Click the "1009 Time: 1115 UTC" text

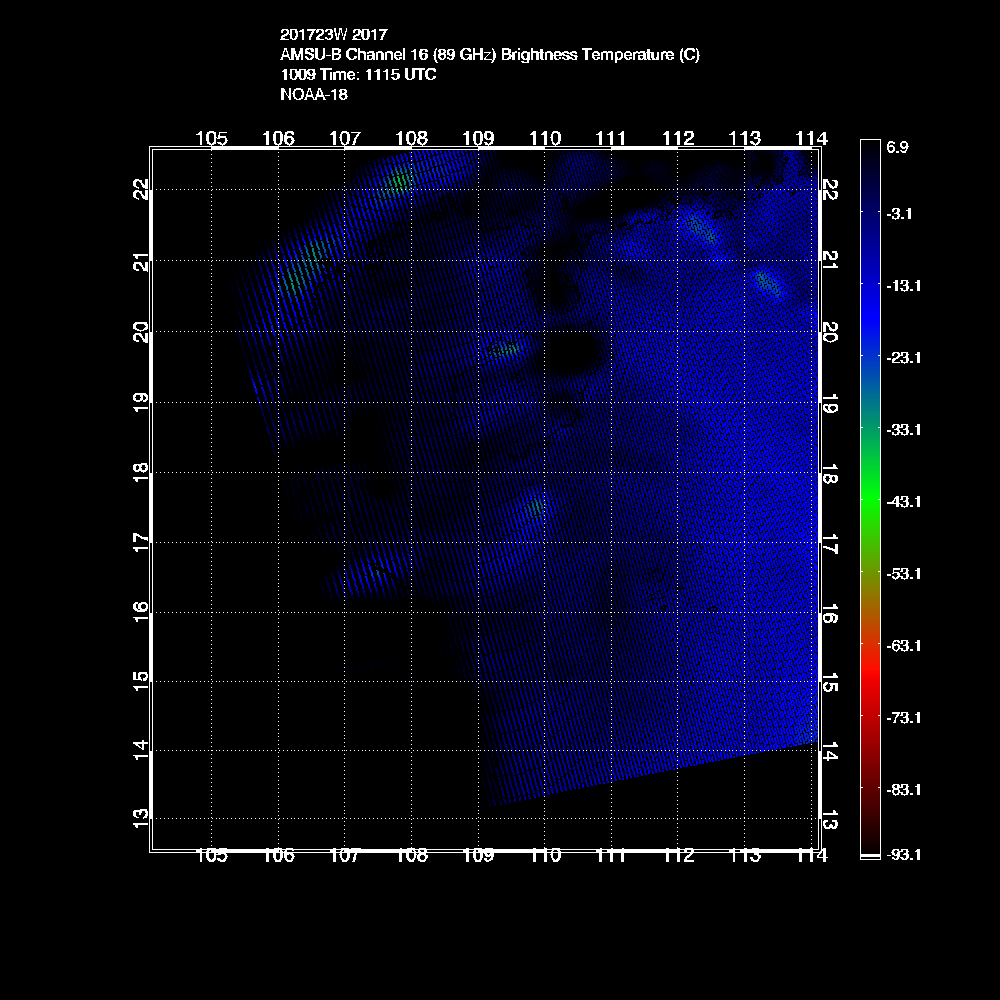[358, 75]
